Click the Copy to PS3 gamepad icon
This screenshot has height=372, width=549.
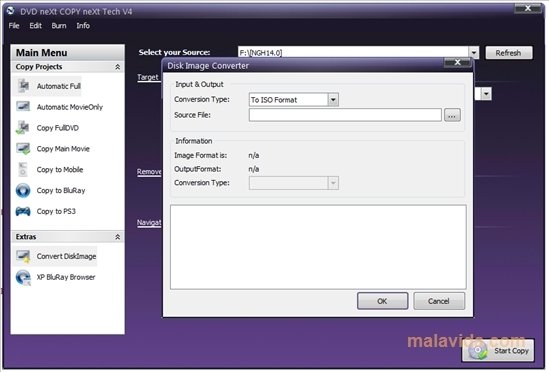click(x=23, y=211)
